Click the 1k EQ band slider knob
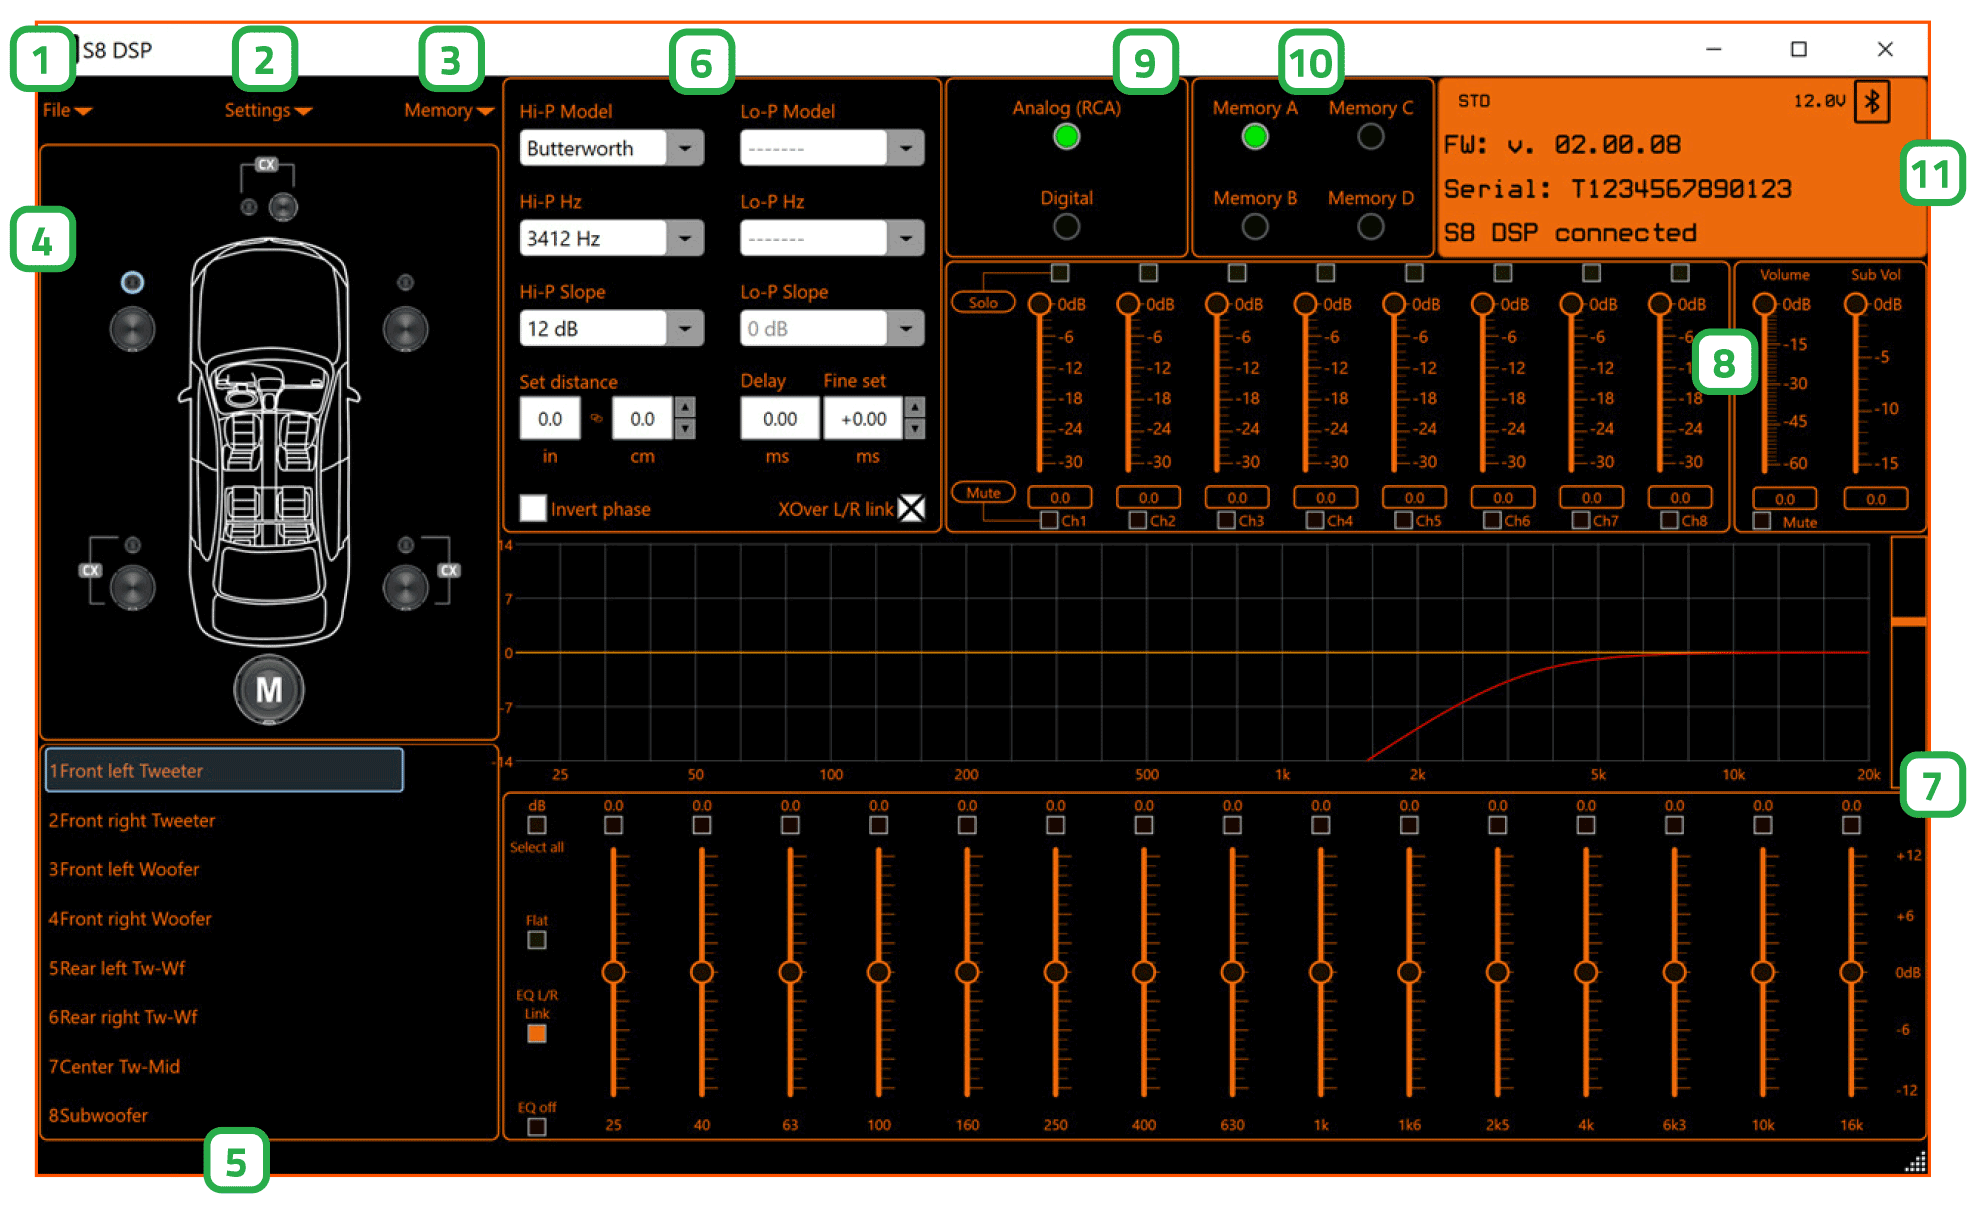1980x1207 pixels. tap(1320, 972)
